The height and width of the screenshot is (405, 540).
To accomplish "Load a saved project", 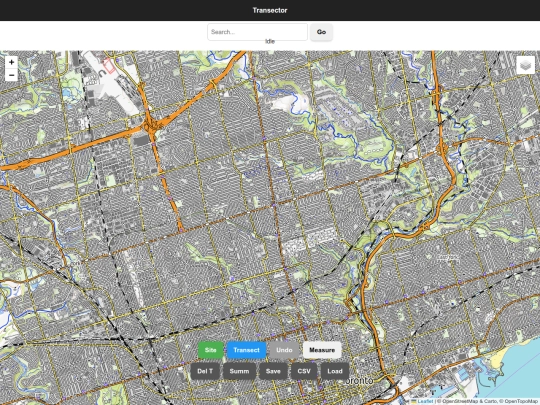I will [x=335, y=371].
